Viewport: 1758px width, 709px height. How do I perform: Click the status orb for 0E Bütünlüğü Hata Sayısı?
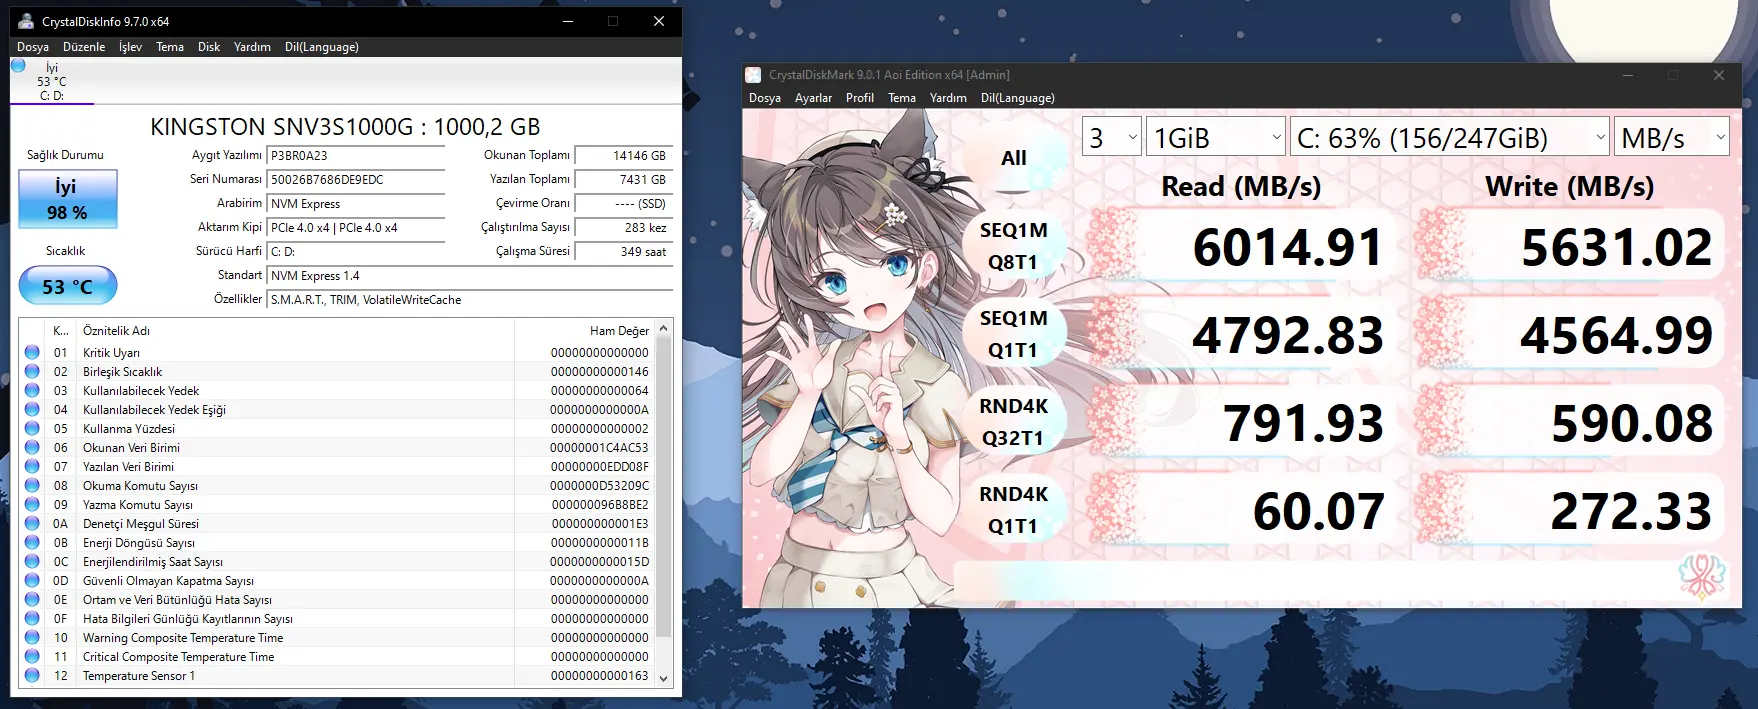point(32,599)
